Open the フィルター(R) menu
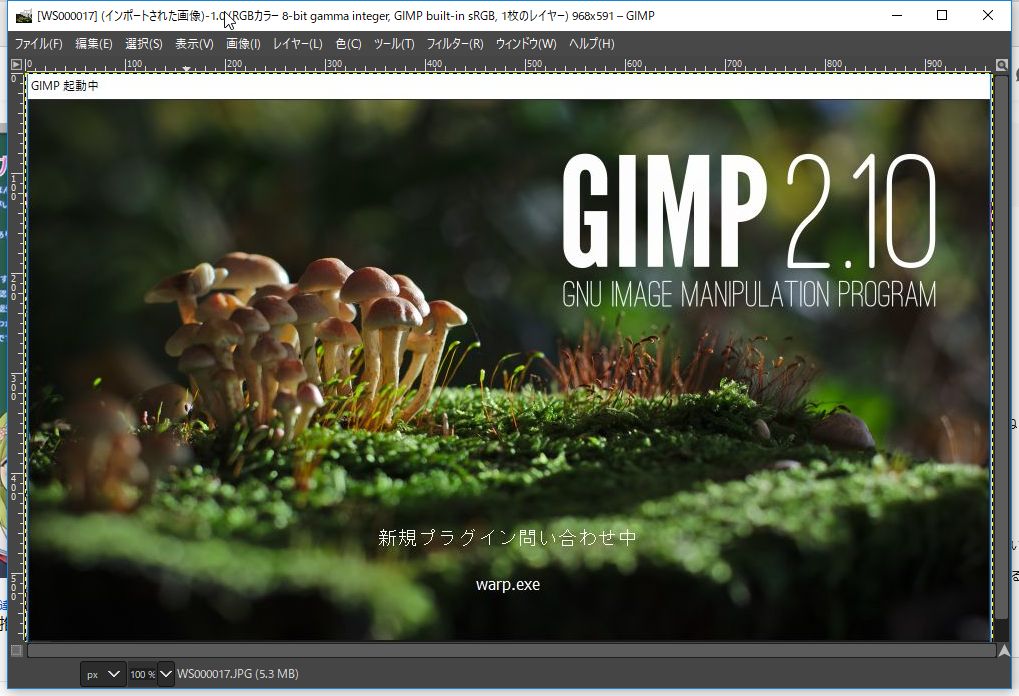 tap(455, 44)
